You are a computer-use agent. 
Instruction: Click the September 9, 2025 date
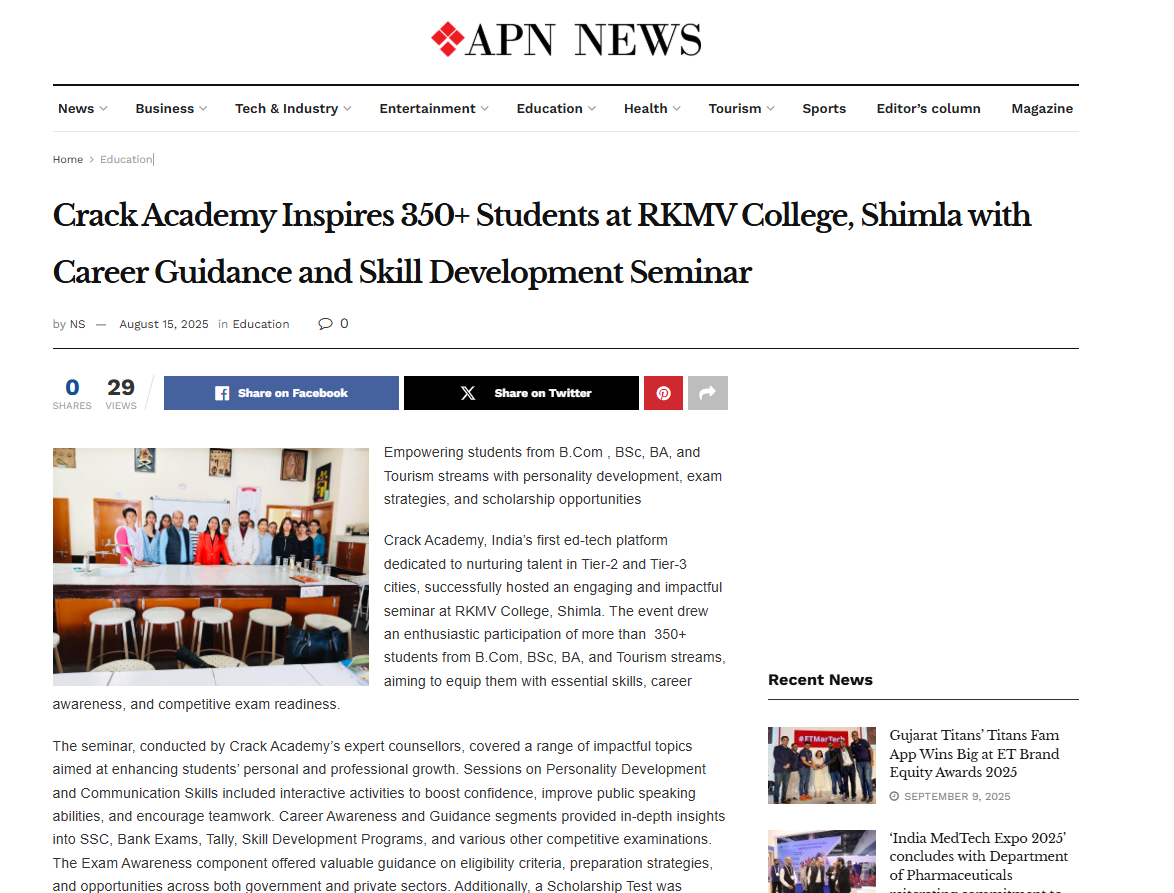tap(957, 796)
